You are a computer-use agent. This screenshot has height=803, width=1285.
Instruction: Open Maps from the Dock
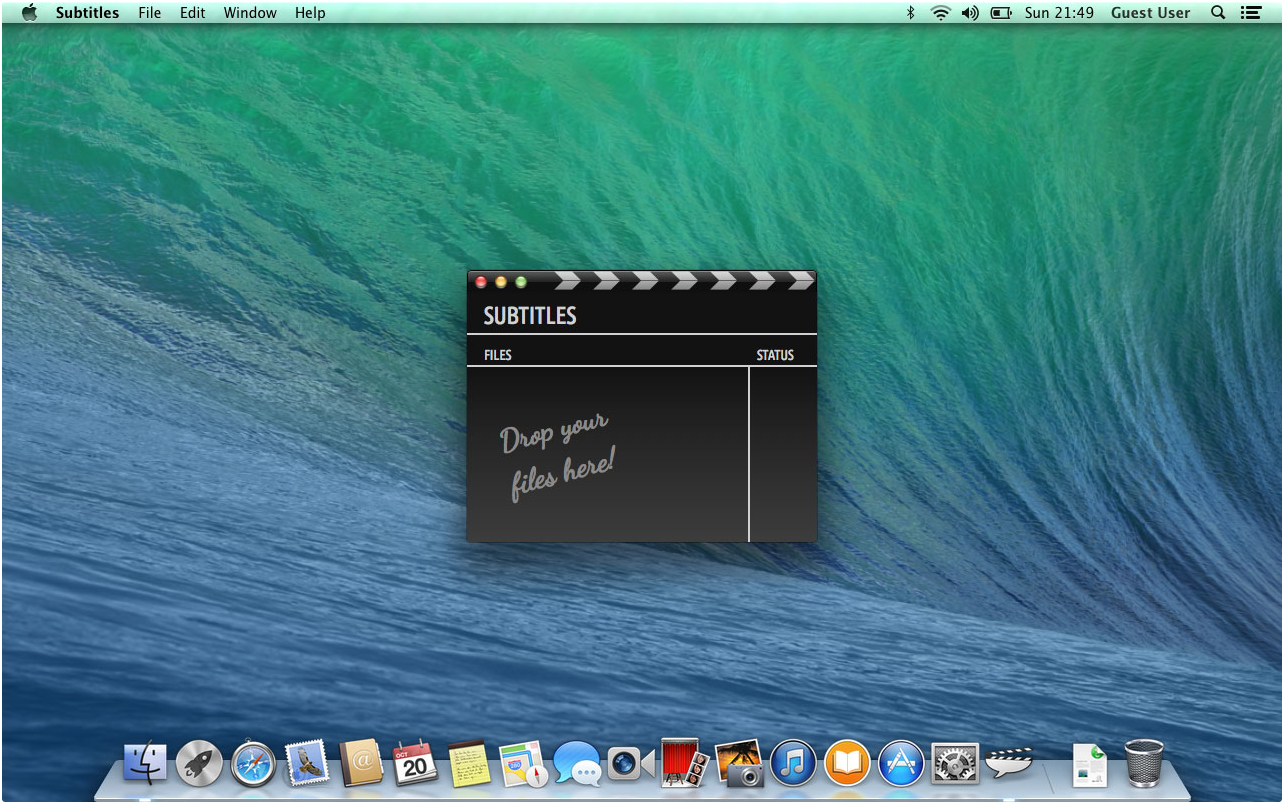[x=523, y=764]
